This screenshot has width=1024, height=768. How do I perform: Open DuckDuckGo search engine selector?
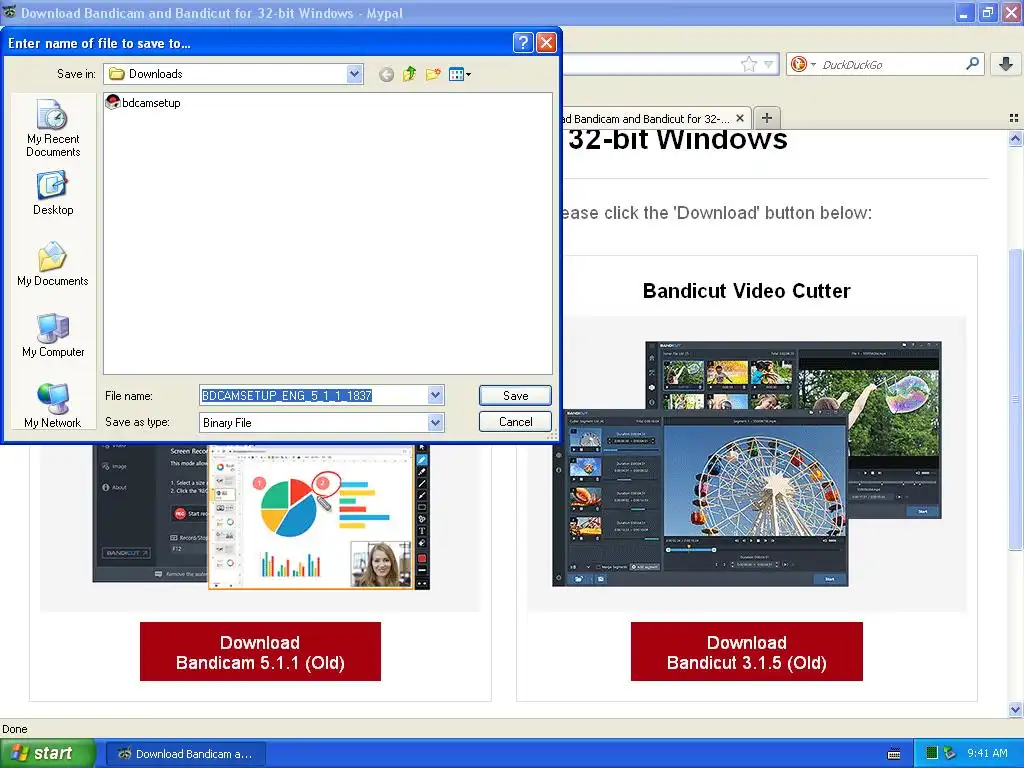[x=803, y=64]
